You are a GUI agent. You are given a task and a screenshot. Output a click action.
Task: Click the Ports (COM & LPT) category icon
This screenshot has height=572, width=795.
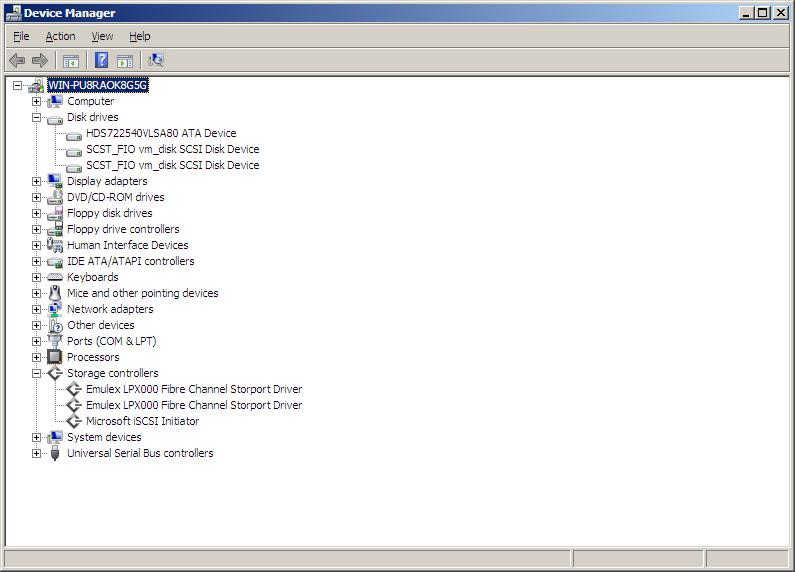55,341
